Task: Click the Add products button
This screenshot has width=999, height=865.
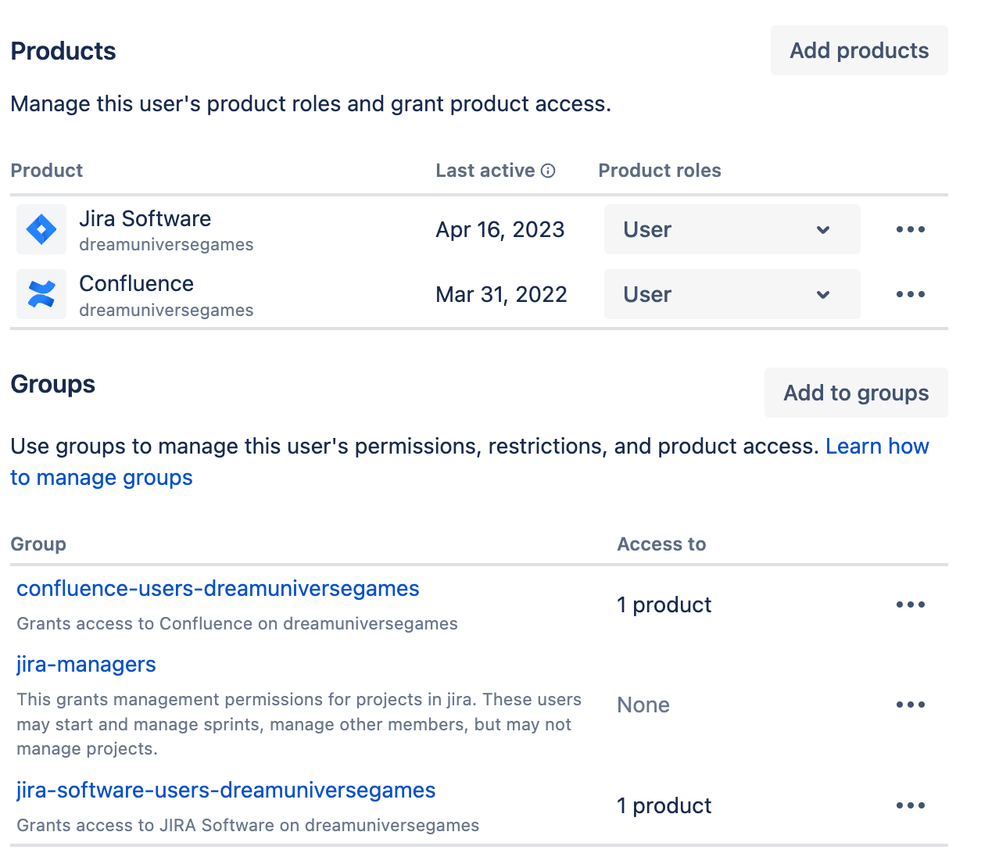Action: point(859,50)
